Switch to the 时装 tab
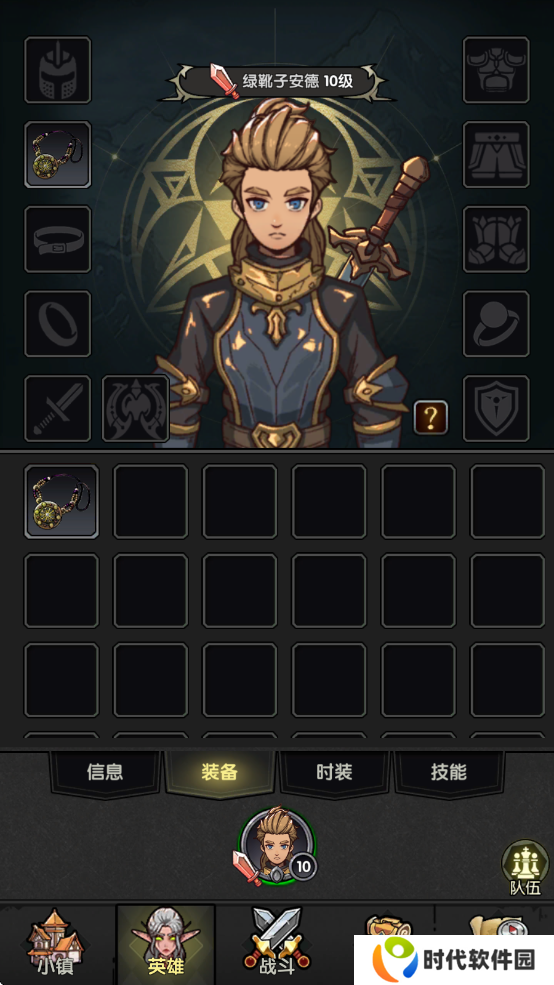Image resolution: width=554 pixels, height=985 pixels. coord(334,773)
